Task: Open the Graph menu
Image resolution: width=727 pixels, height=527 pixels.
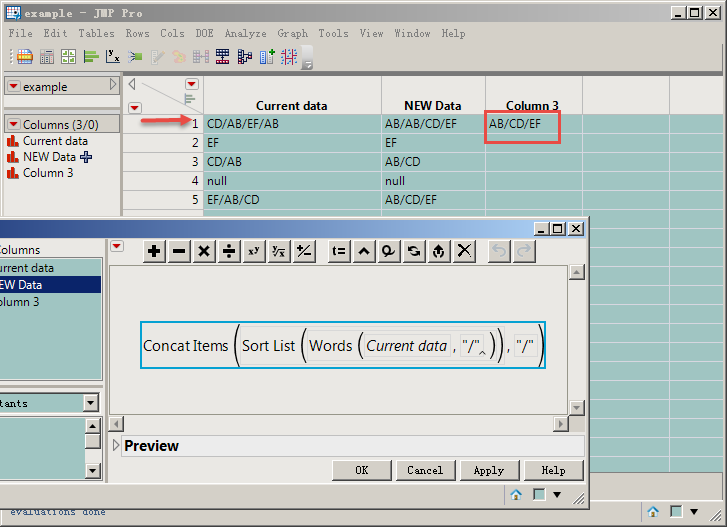Action: coord(293,33)
